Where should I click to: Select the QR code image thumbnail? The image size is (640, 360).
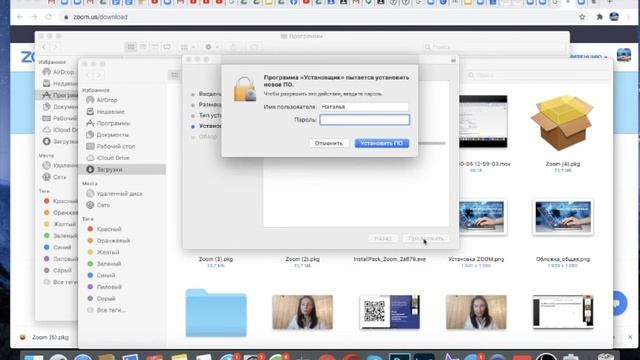point(389,312)
